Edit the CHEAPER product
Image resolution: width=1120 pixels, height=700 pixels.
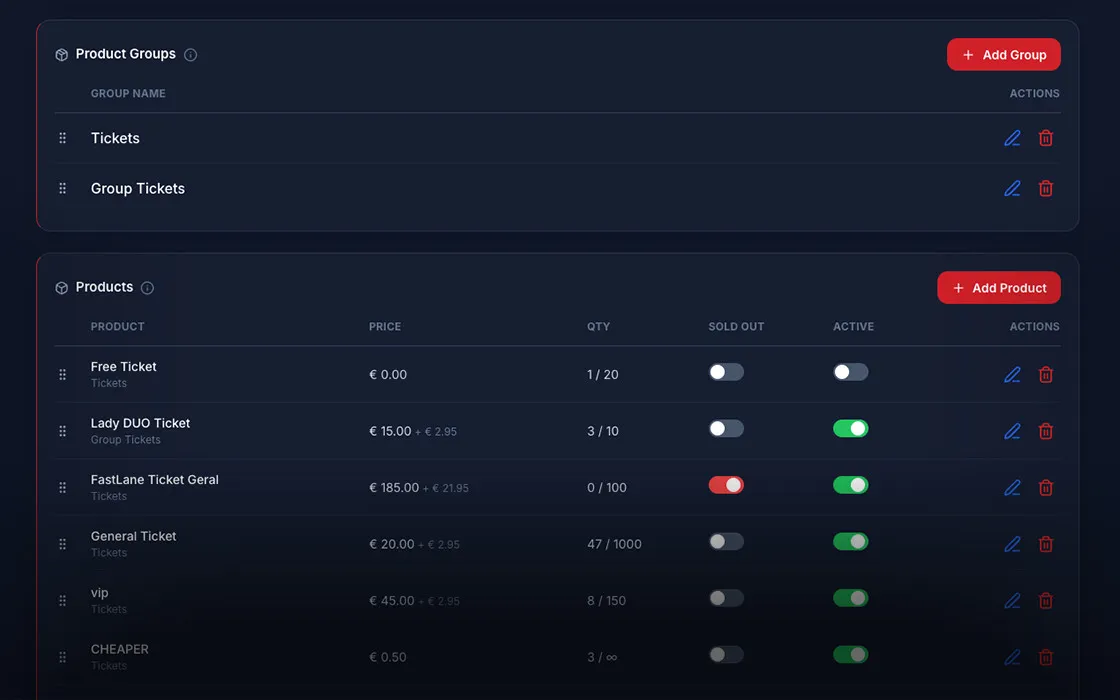point(1012,657)
